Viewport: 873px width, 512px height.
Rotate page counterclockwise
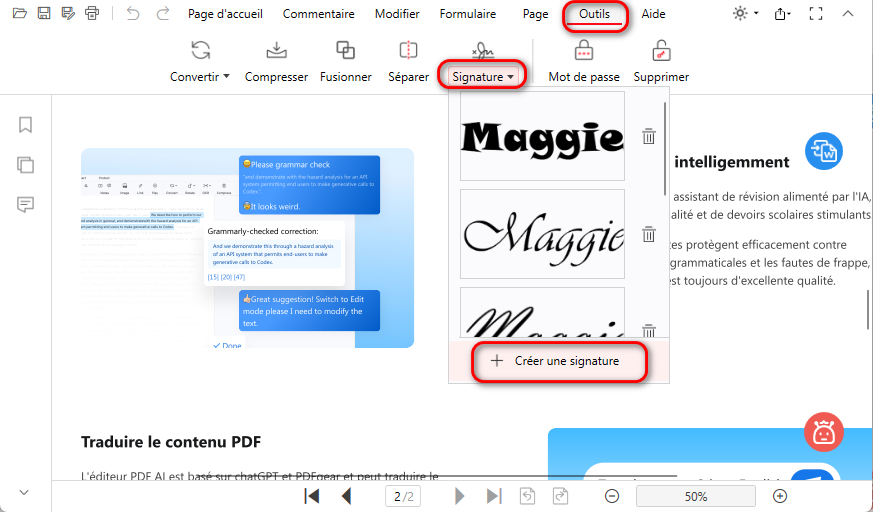click(x=528, y=496)
